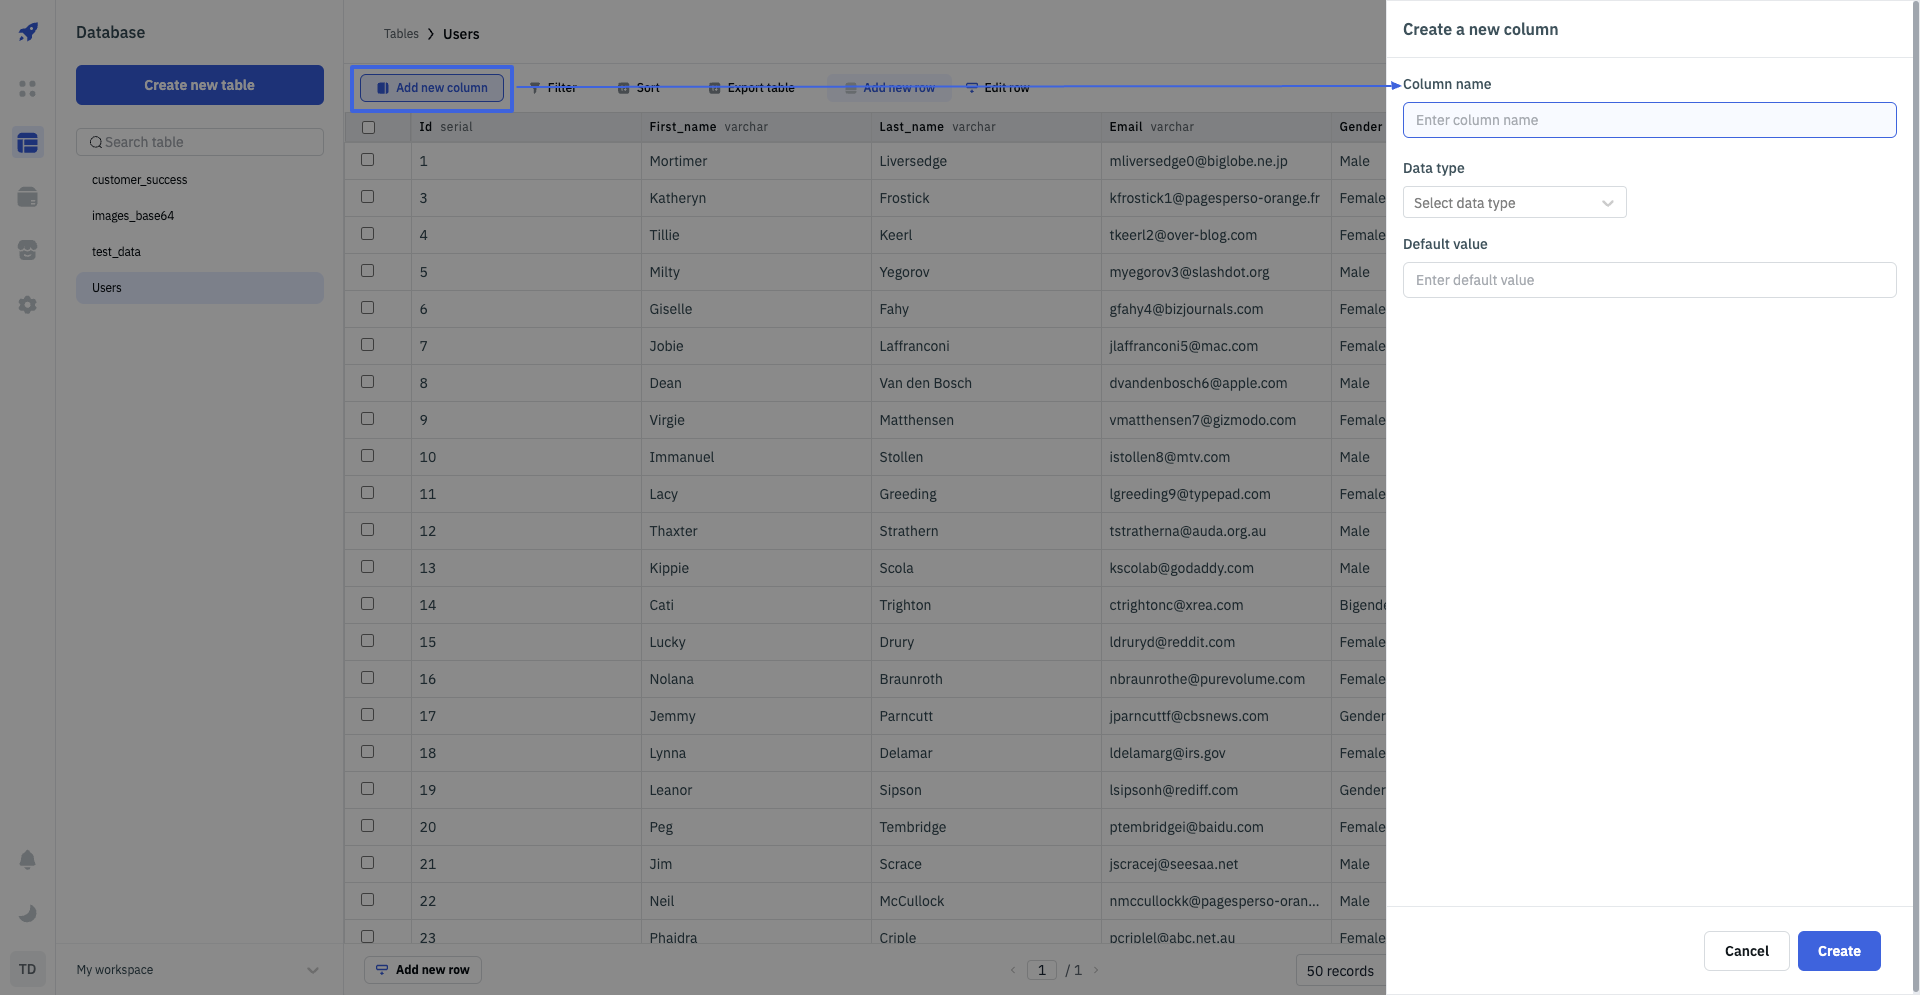Open the marketplace store sidebar icon

tap(28, 250)
